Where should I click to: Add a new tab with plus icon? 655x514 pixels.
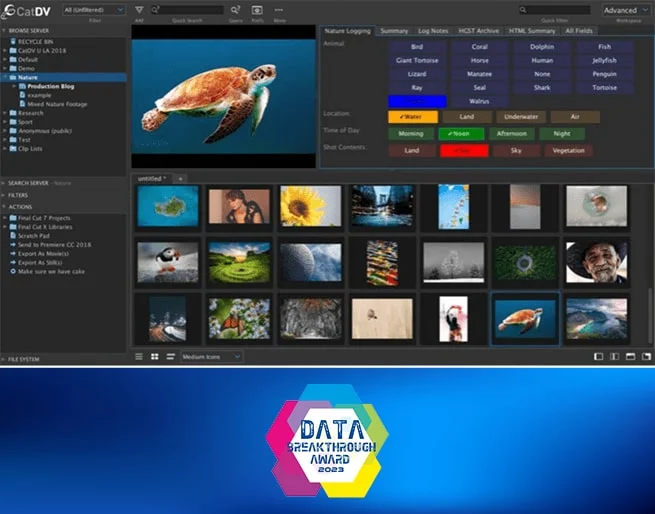pos(181,178)
